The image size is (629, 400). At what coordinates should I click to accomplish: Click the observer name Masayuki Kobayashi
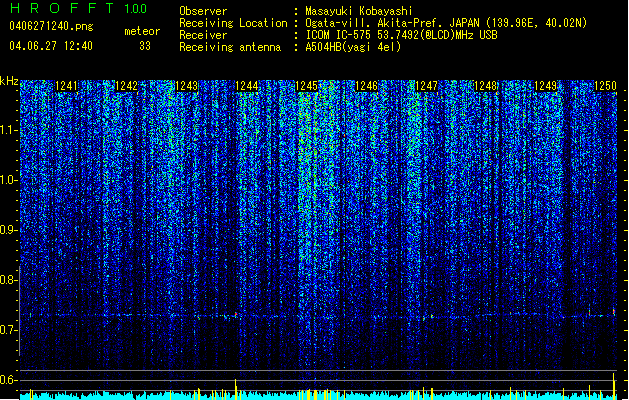tap(359, 11)
